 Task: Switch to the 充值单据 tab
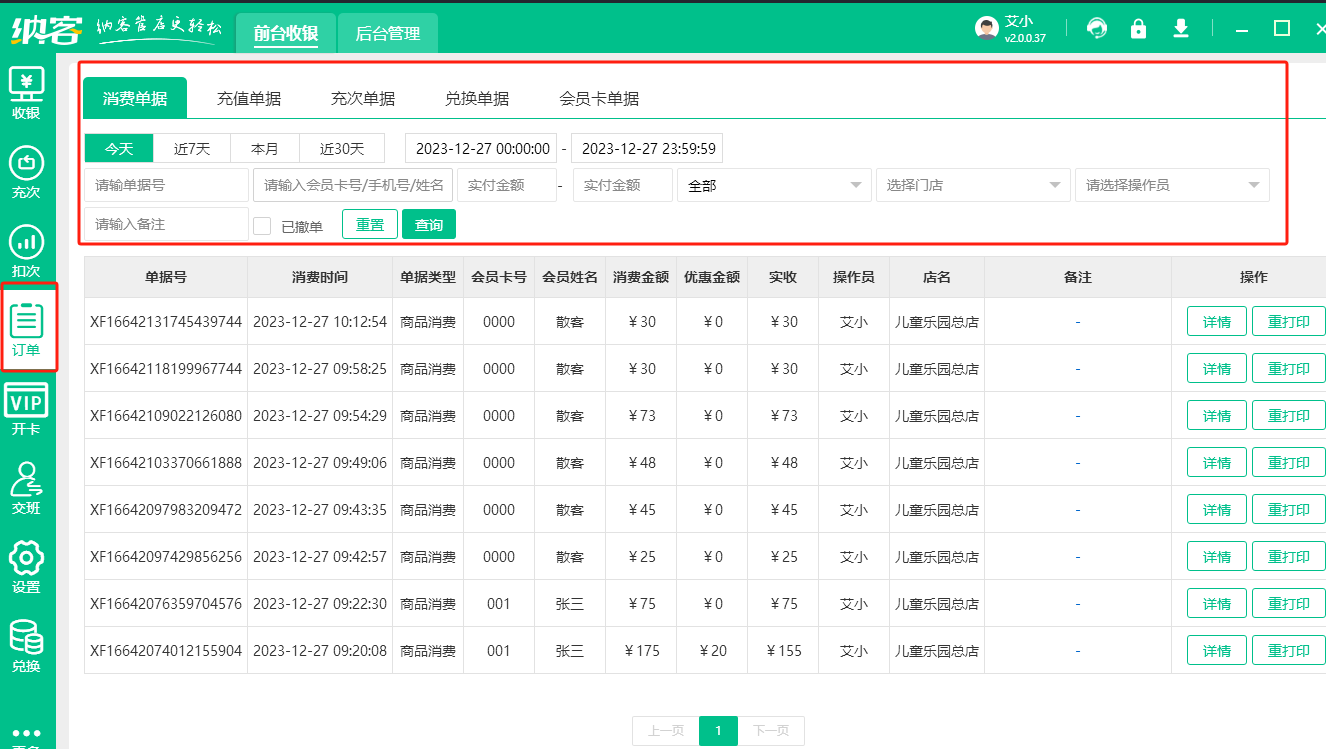[x=249, y=98]
